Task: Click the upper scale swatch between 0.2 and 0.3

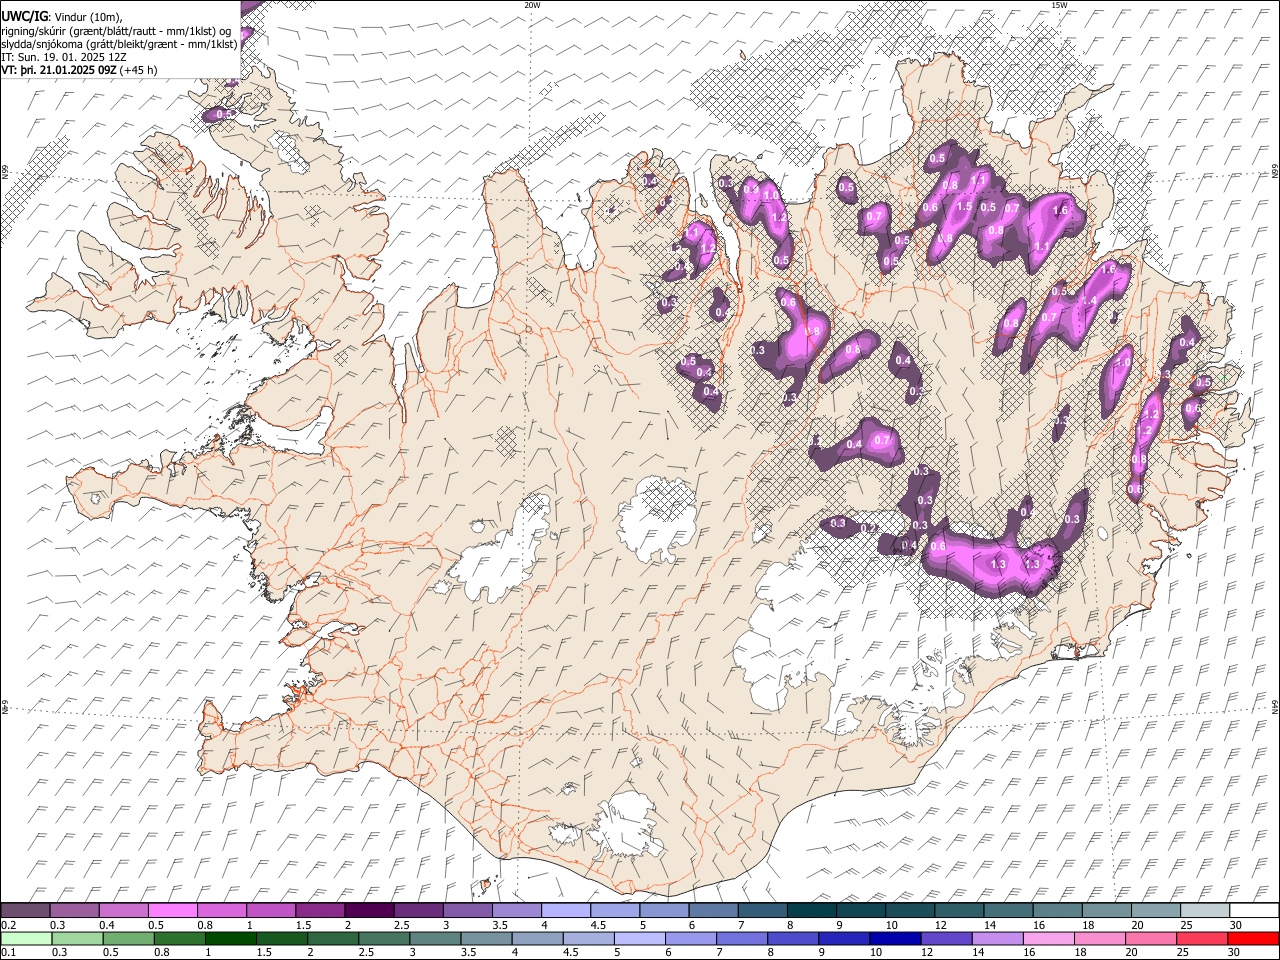Action: 25,911
